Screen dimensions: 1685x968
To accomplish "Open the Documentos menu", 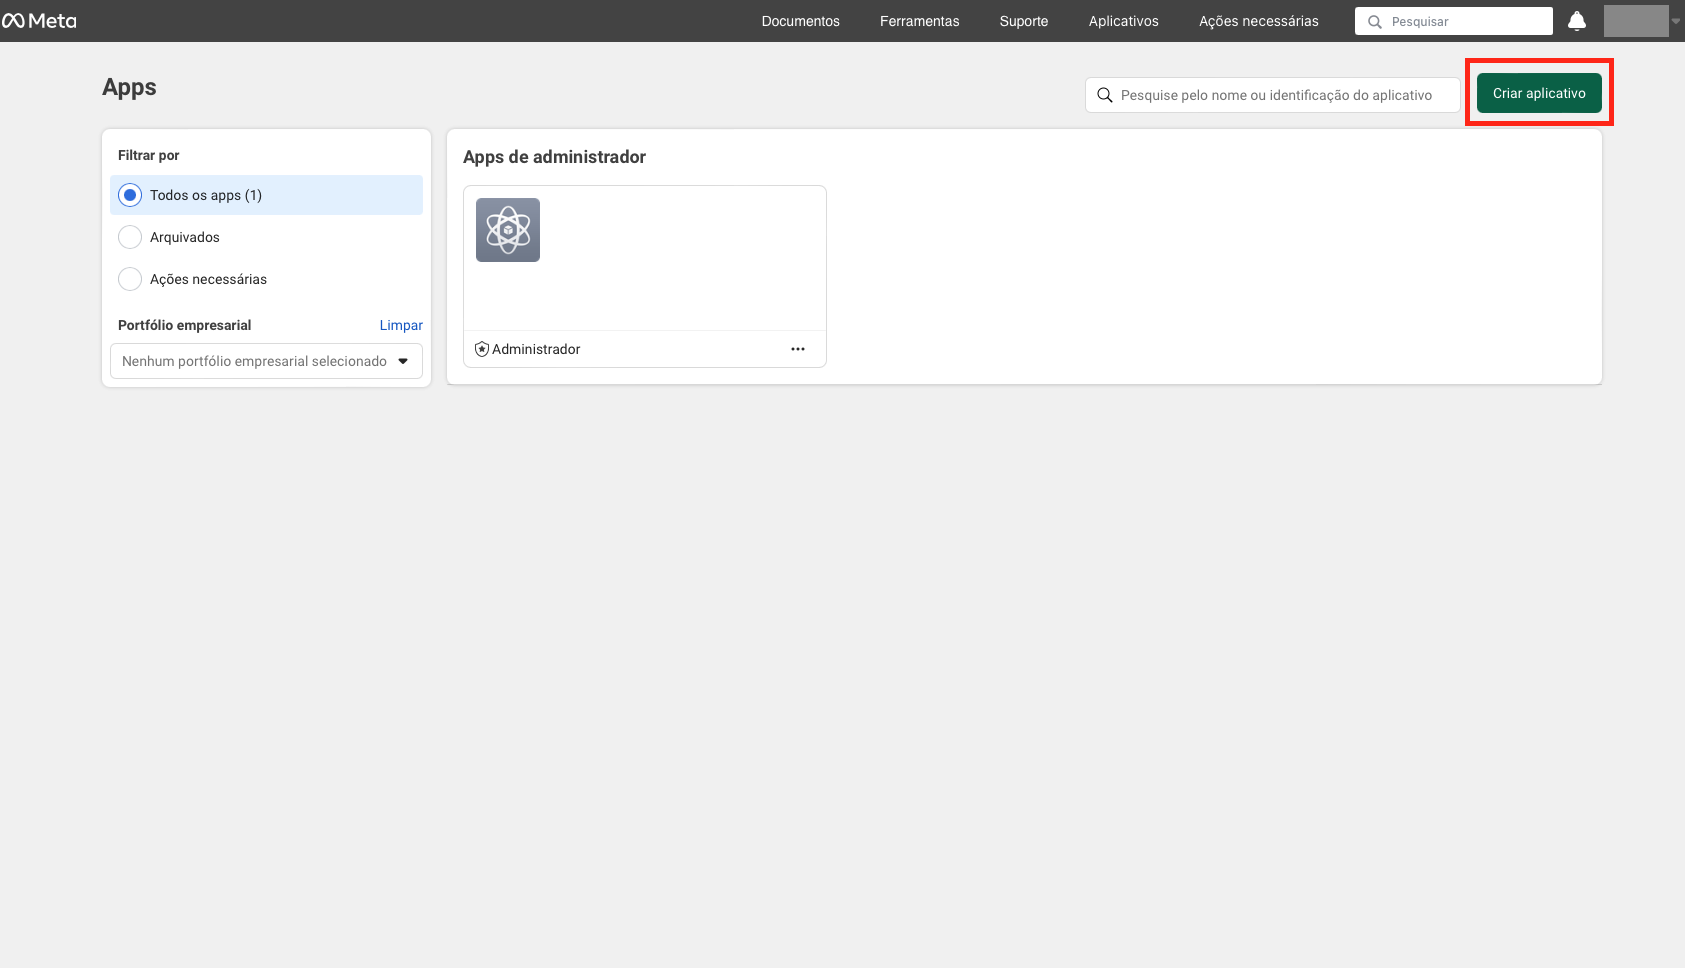I will click(801, 21).
